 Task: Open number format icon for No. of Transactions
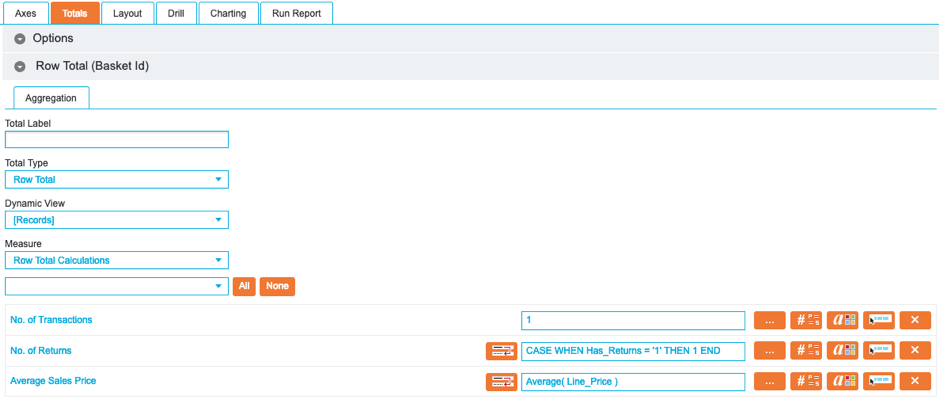point(806,321)
